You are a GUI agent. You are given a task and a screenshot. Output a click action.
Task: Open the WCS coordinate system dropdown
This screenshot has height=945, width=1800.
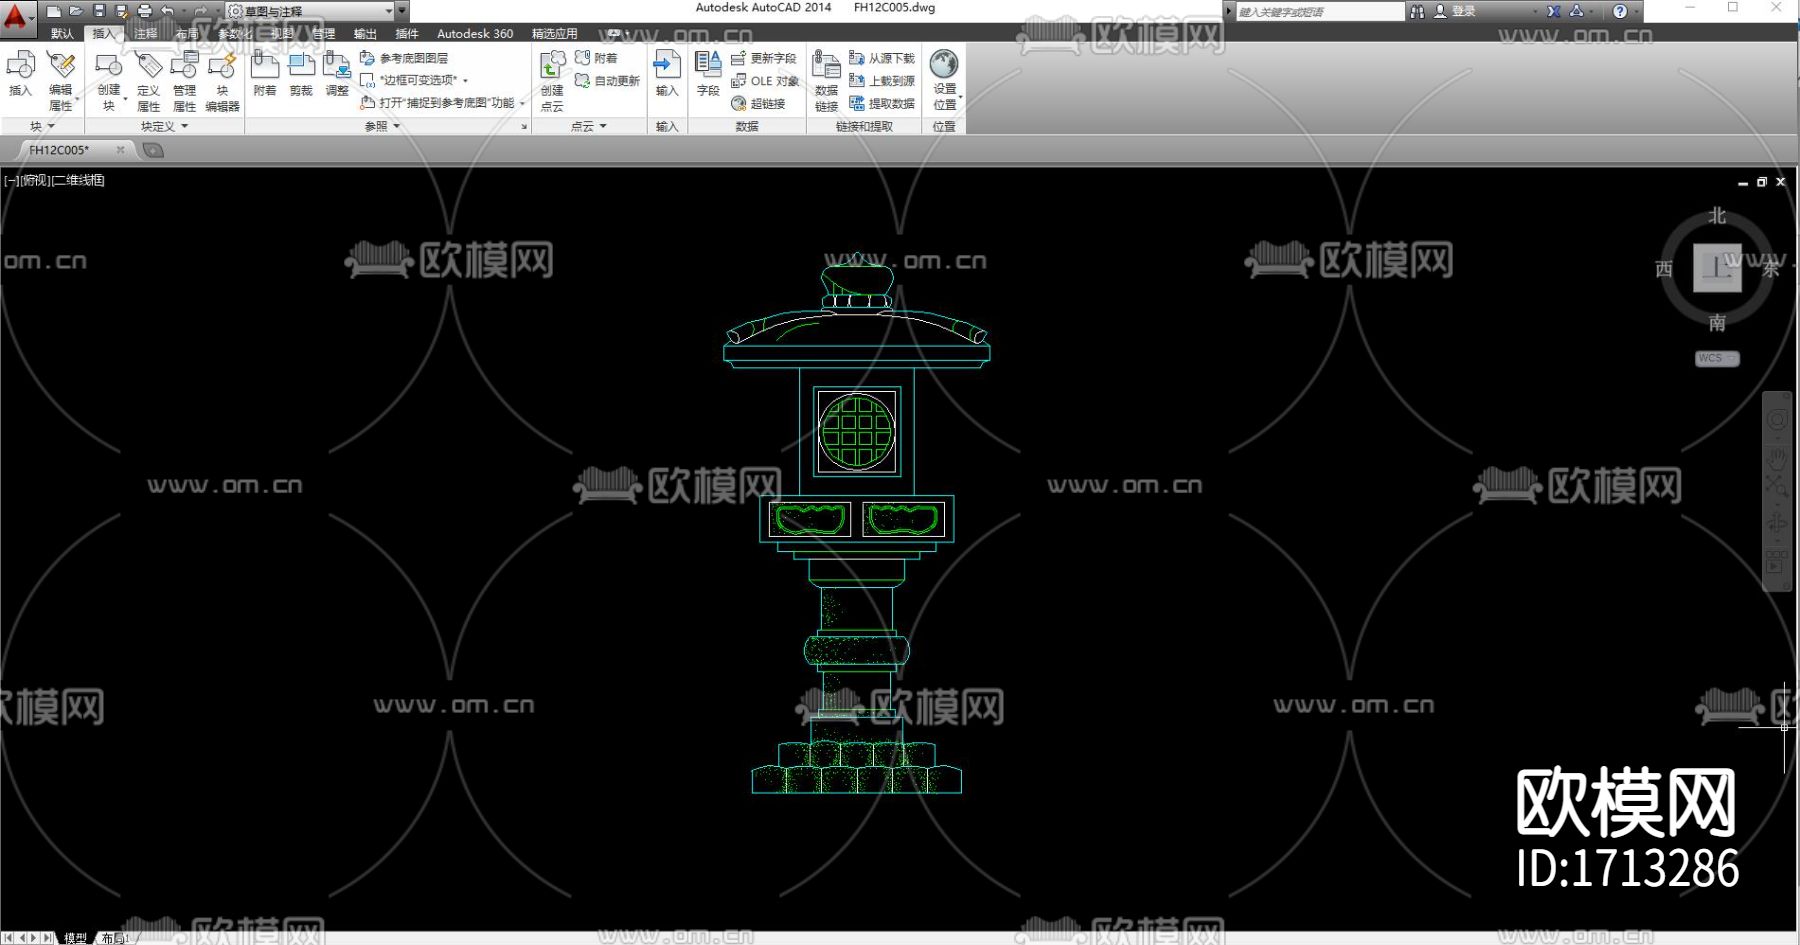coord(1717,358)
